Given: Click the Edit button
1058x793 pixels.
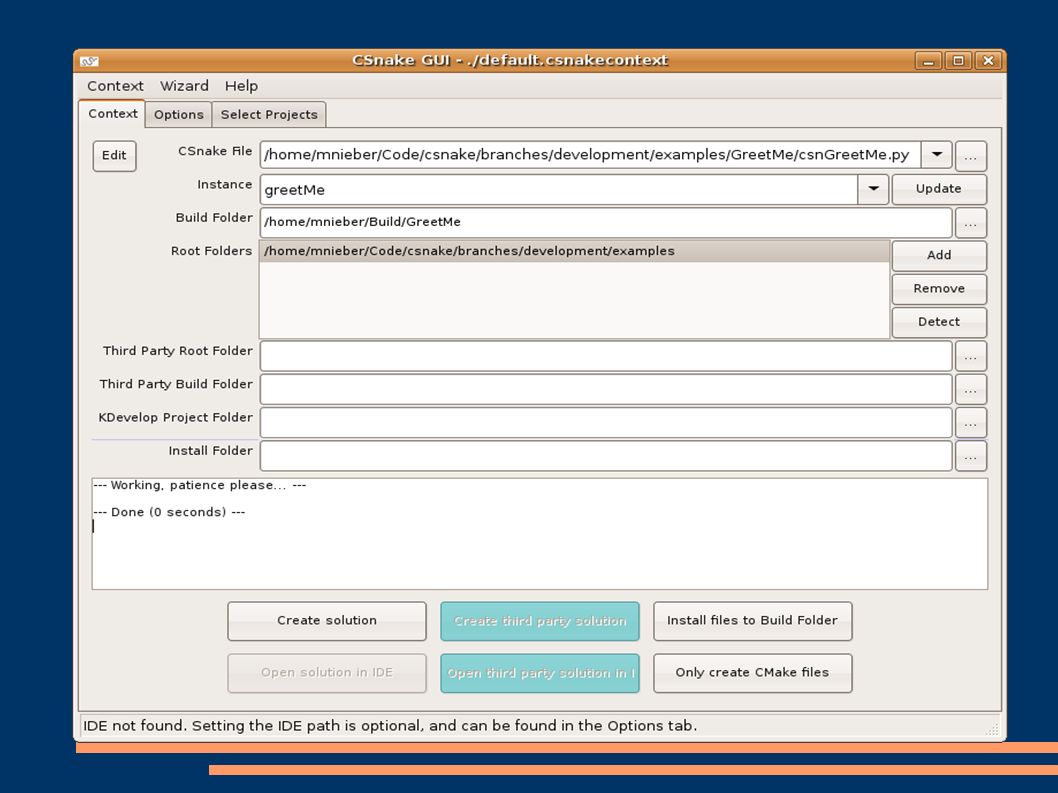Looking at the screenshot, I should tap(114, 155).
